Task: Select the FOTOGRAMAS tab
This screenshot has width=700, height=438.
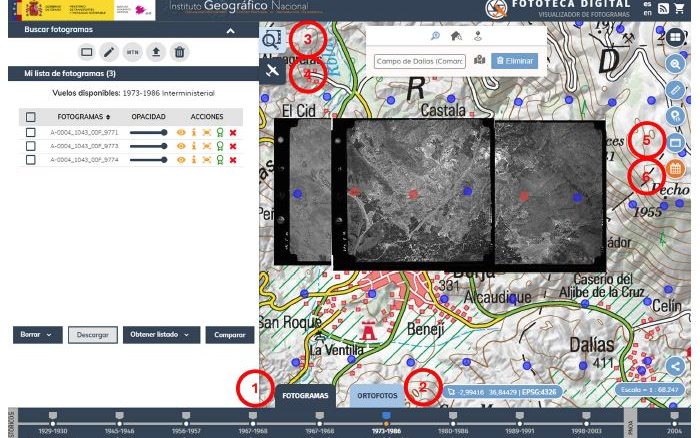Action: [305, 396]
